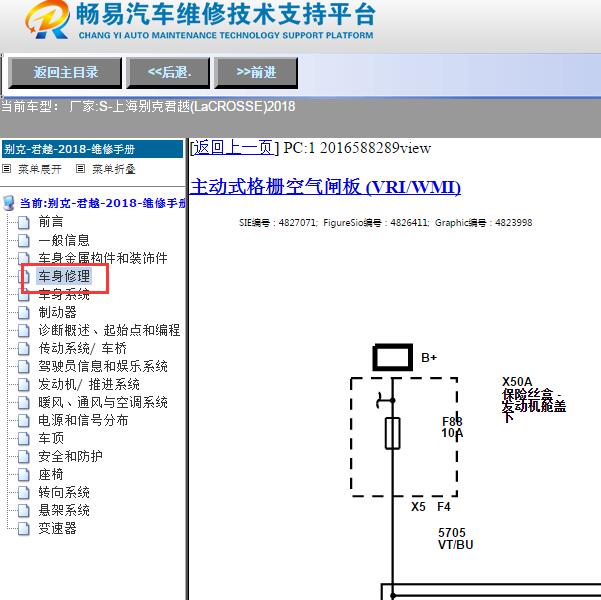Viewport: 601px width, 600px height.
Task: Click the 5705 VT/BU wire label
Action: (x=455, y=538)
